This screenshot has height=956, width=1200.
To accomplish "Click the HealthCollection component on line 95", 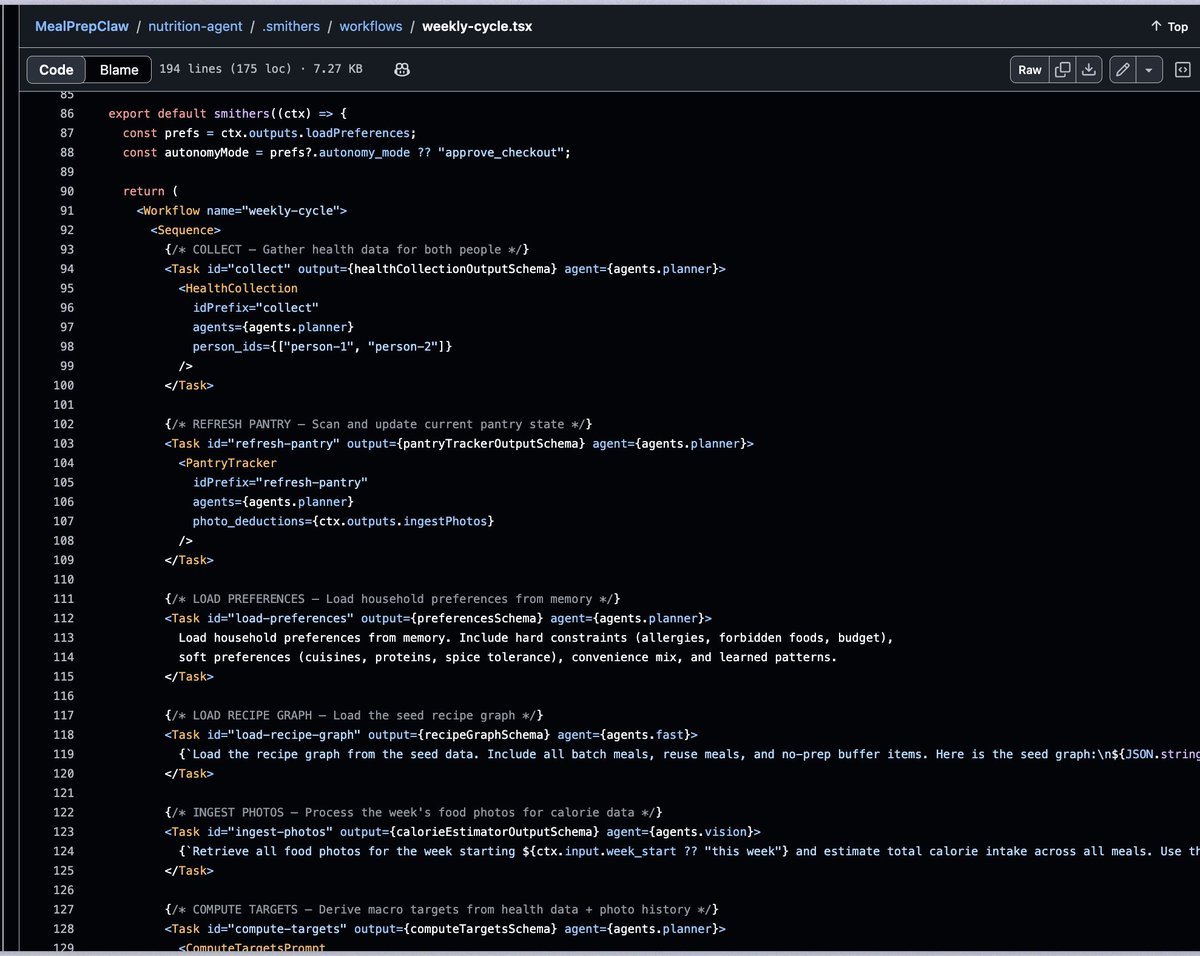I will [241, 288].
